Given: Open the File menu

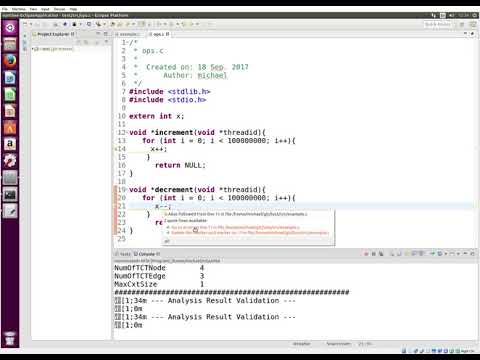Looking at the screenshot, I should [x=5, y=9].
